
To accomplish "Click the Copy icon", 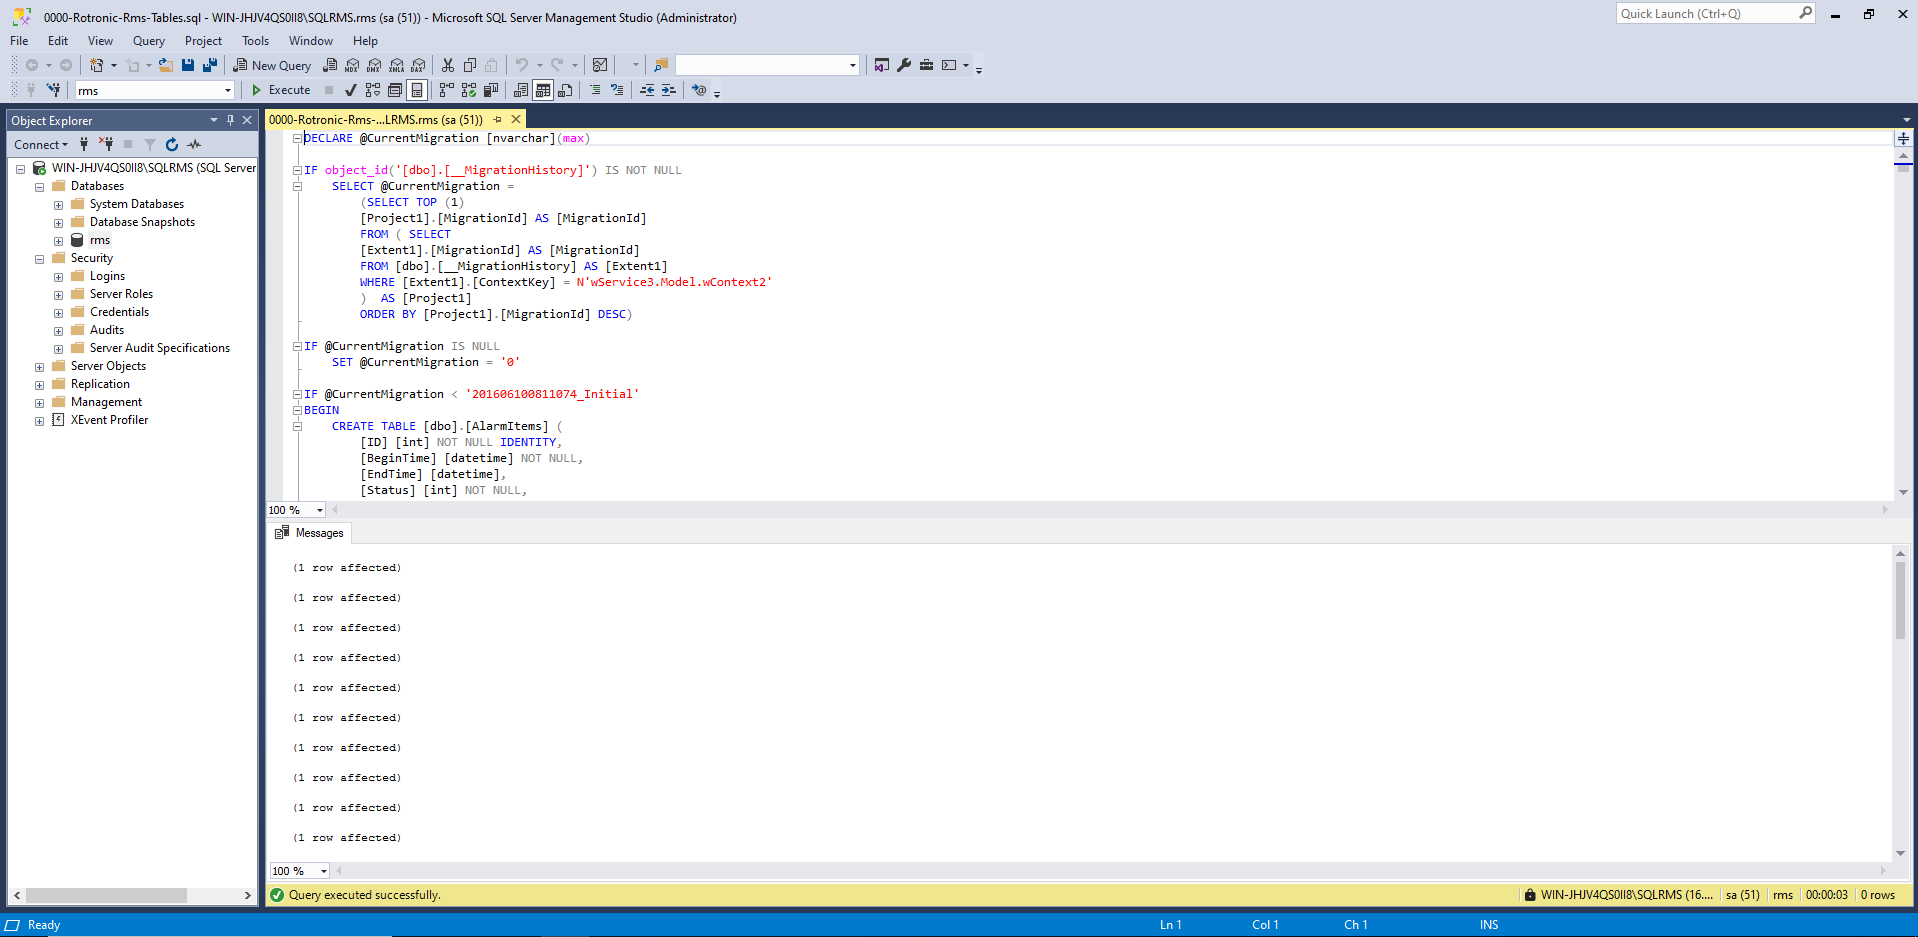I will coord(470,65).
